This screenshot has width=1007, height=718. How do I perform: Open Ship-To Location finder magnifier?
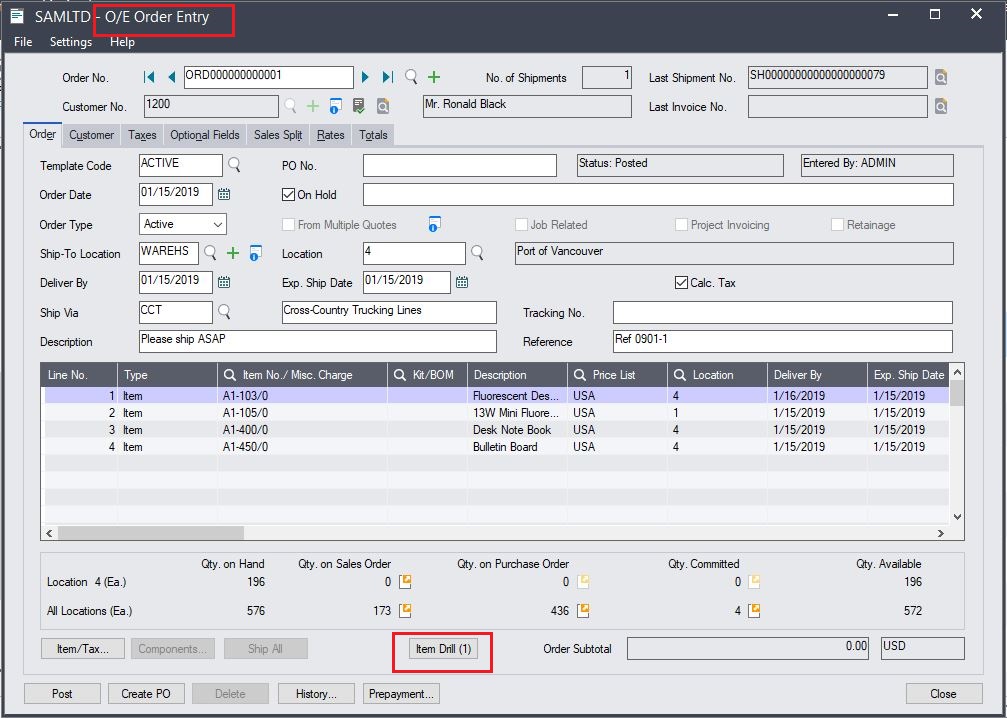point(210,253)
